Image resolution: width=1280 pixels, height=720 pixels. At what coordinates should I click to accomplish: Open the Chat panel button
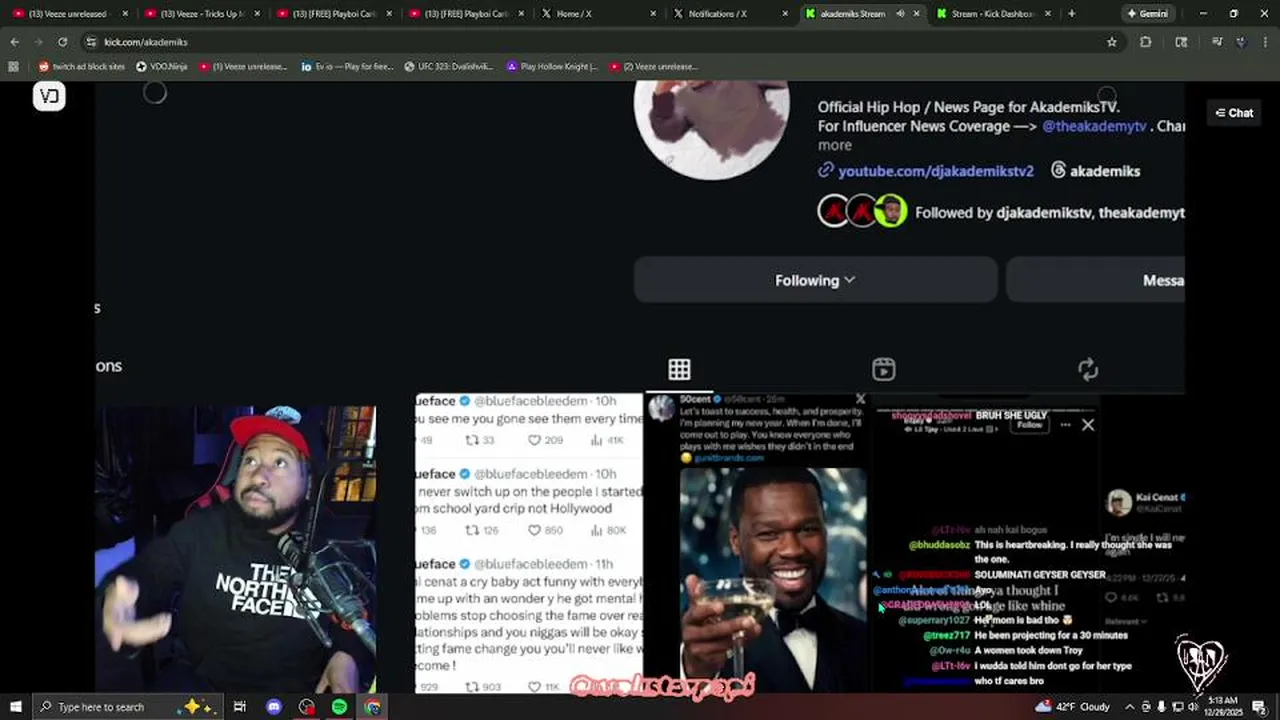(x=1234, y=113)
